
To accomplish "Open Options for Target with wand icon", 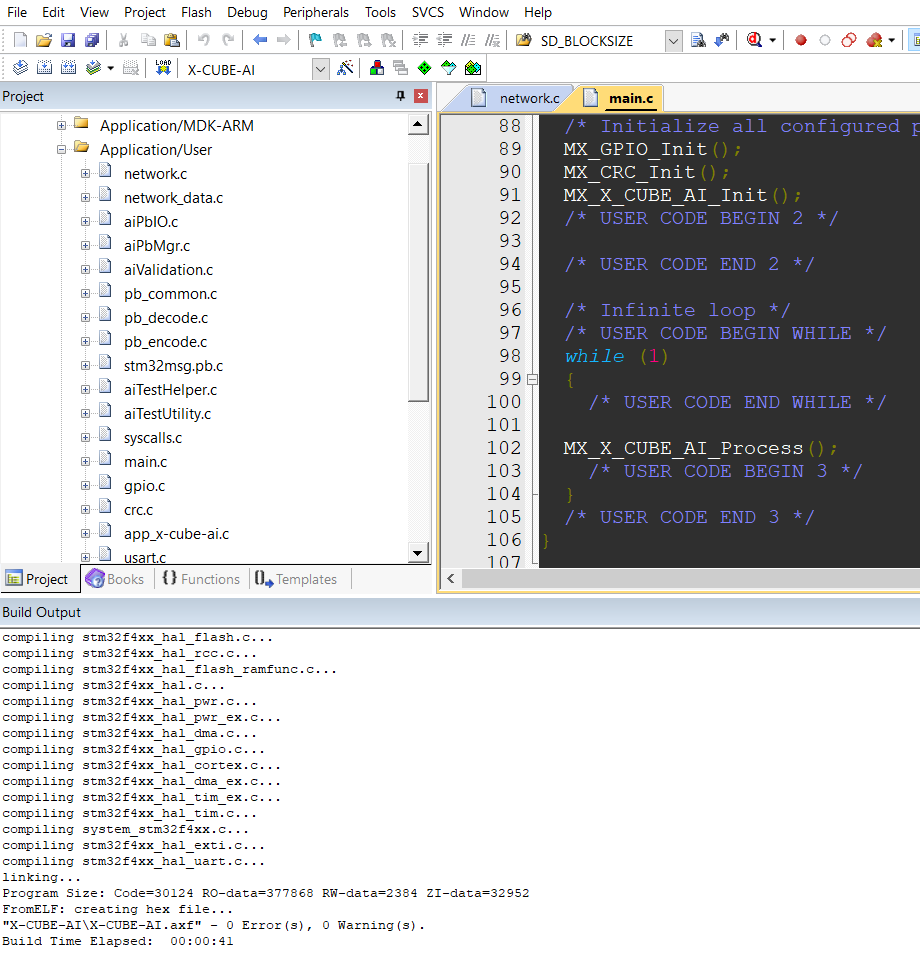I will (x=346, y=67).
